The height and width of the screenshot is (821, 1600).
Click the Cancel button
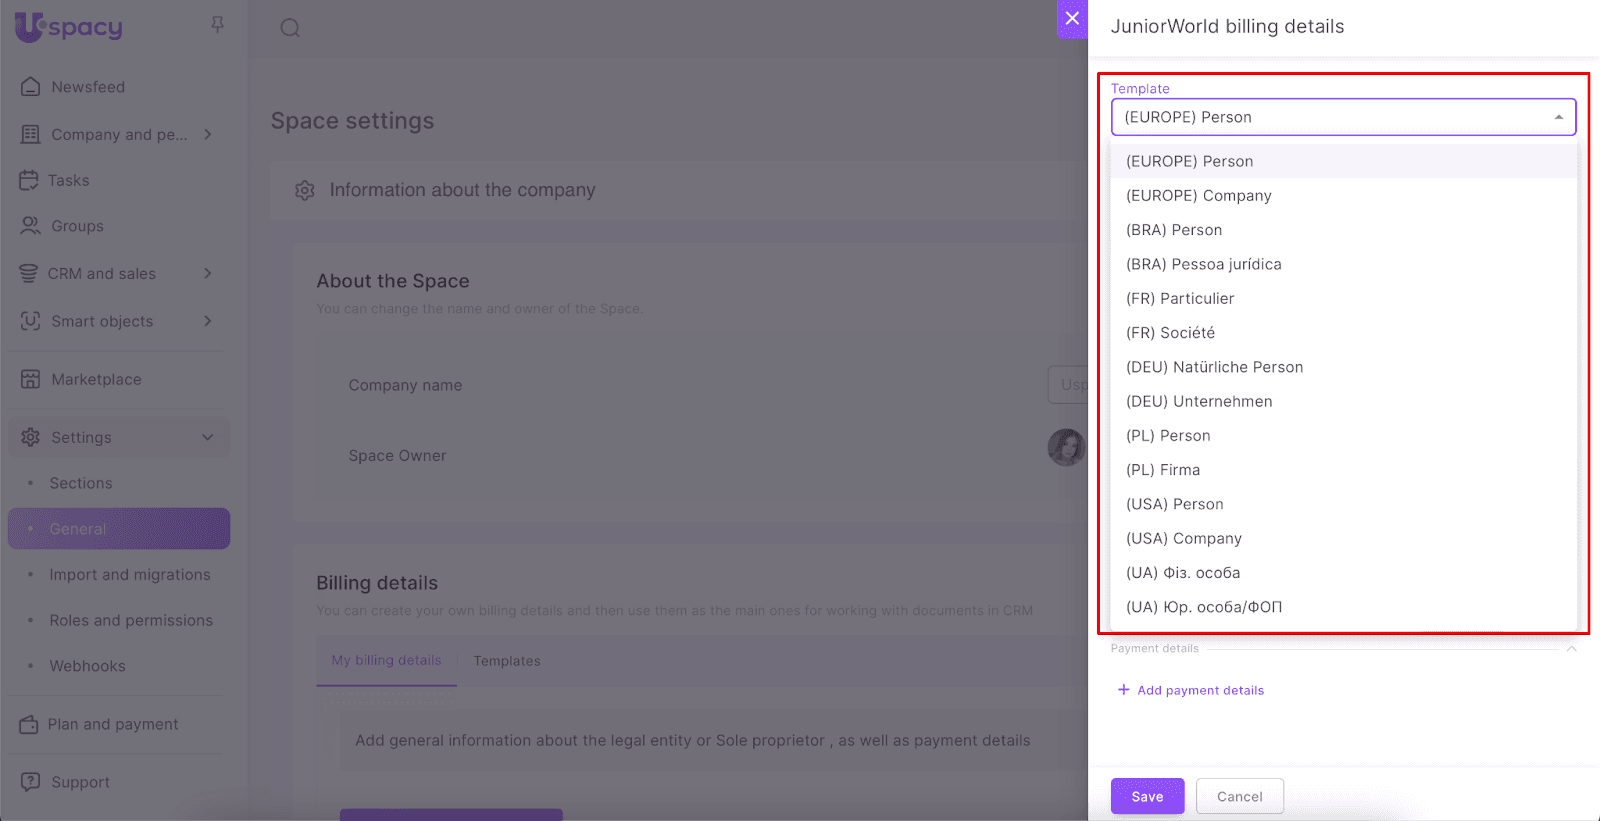click(x=1239, y=796)
